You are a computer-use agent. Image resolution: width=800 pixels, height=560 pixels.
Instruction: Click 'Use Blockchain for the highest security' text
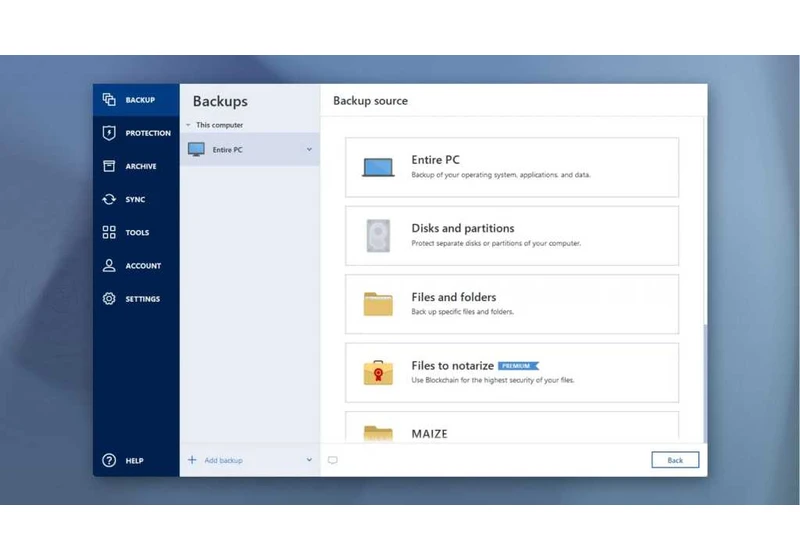click(492, 380)
